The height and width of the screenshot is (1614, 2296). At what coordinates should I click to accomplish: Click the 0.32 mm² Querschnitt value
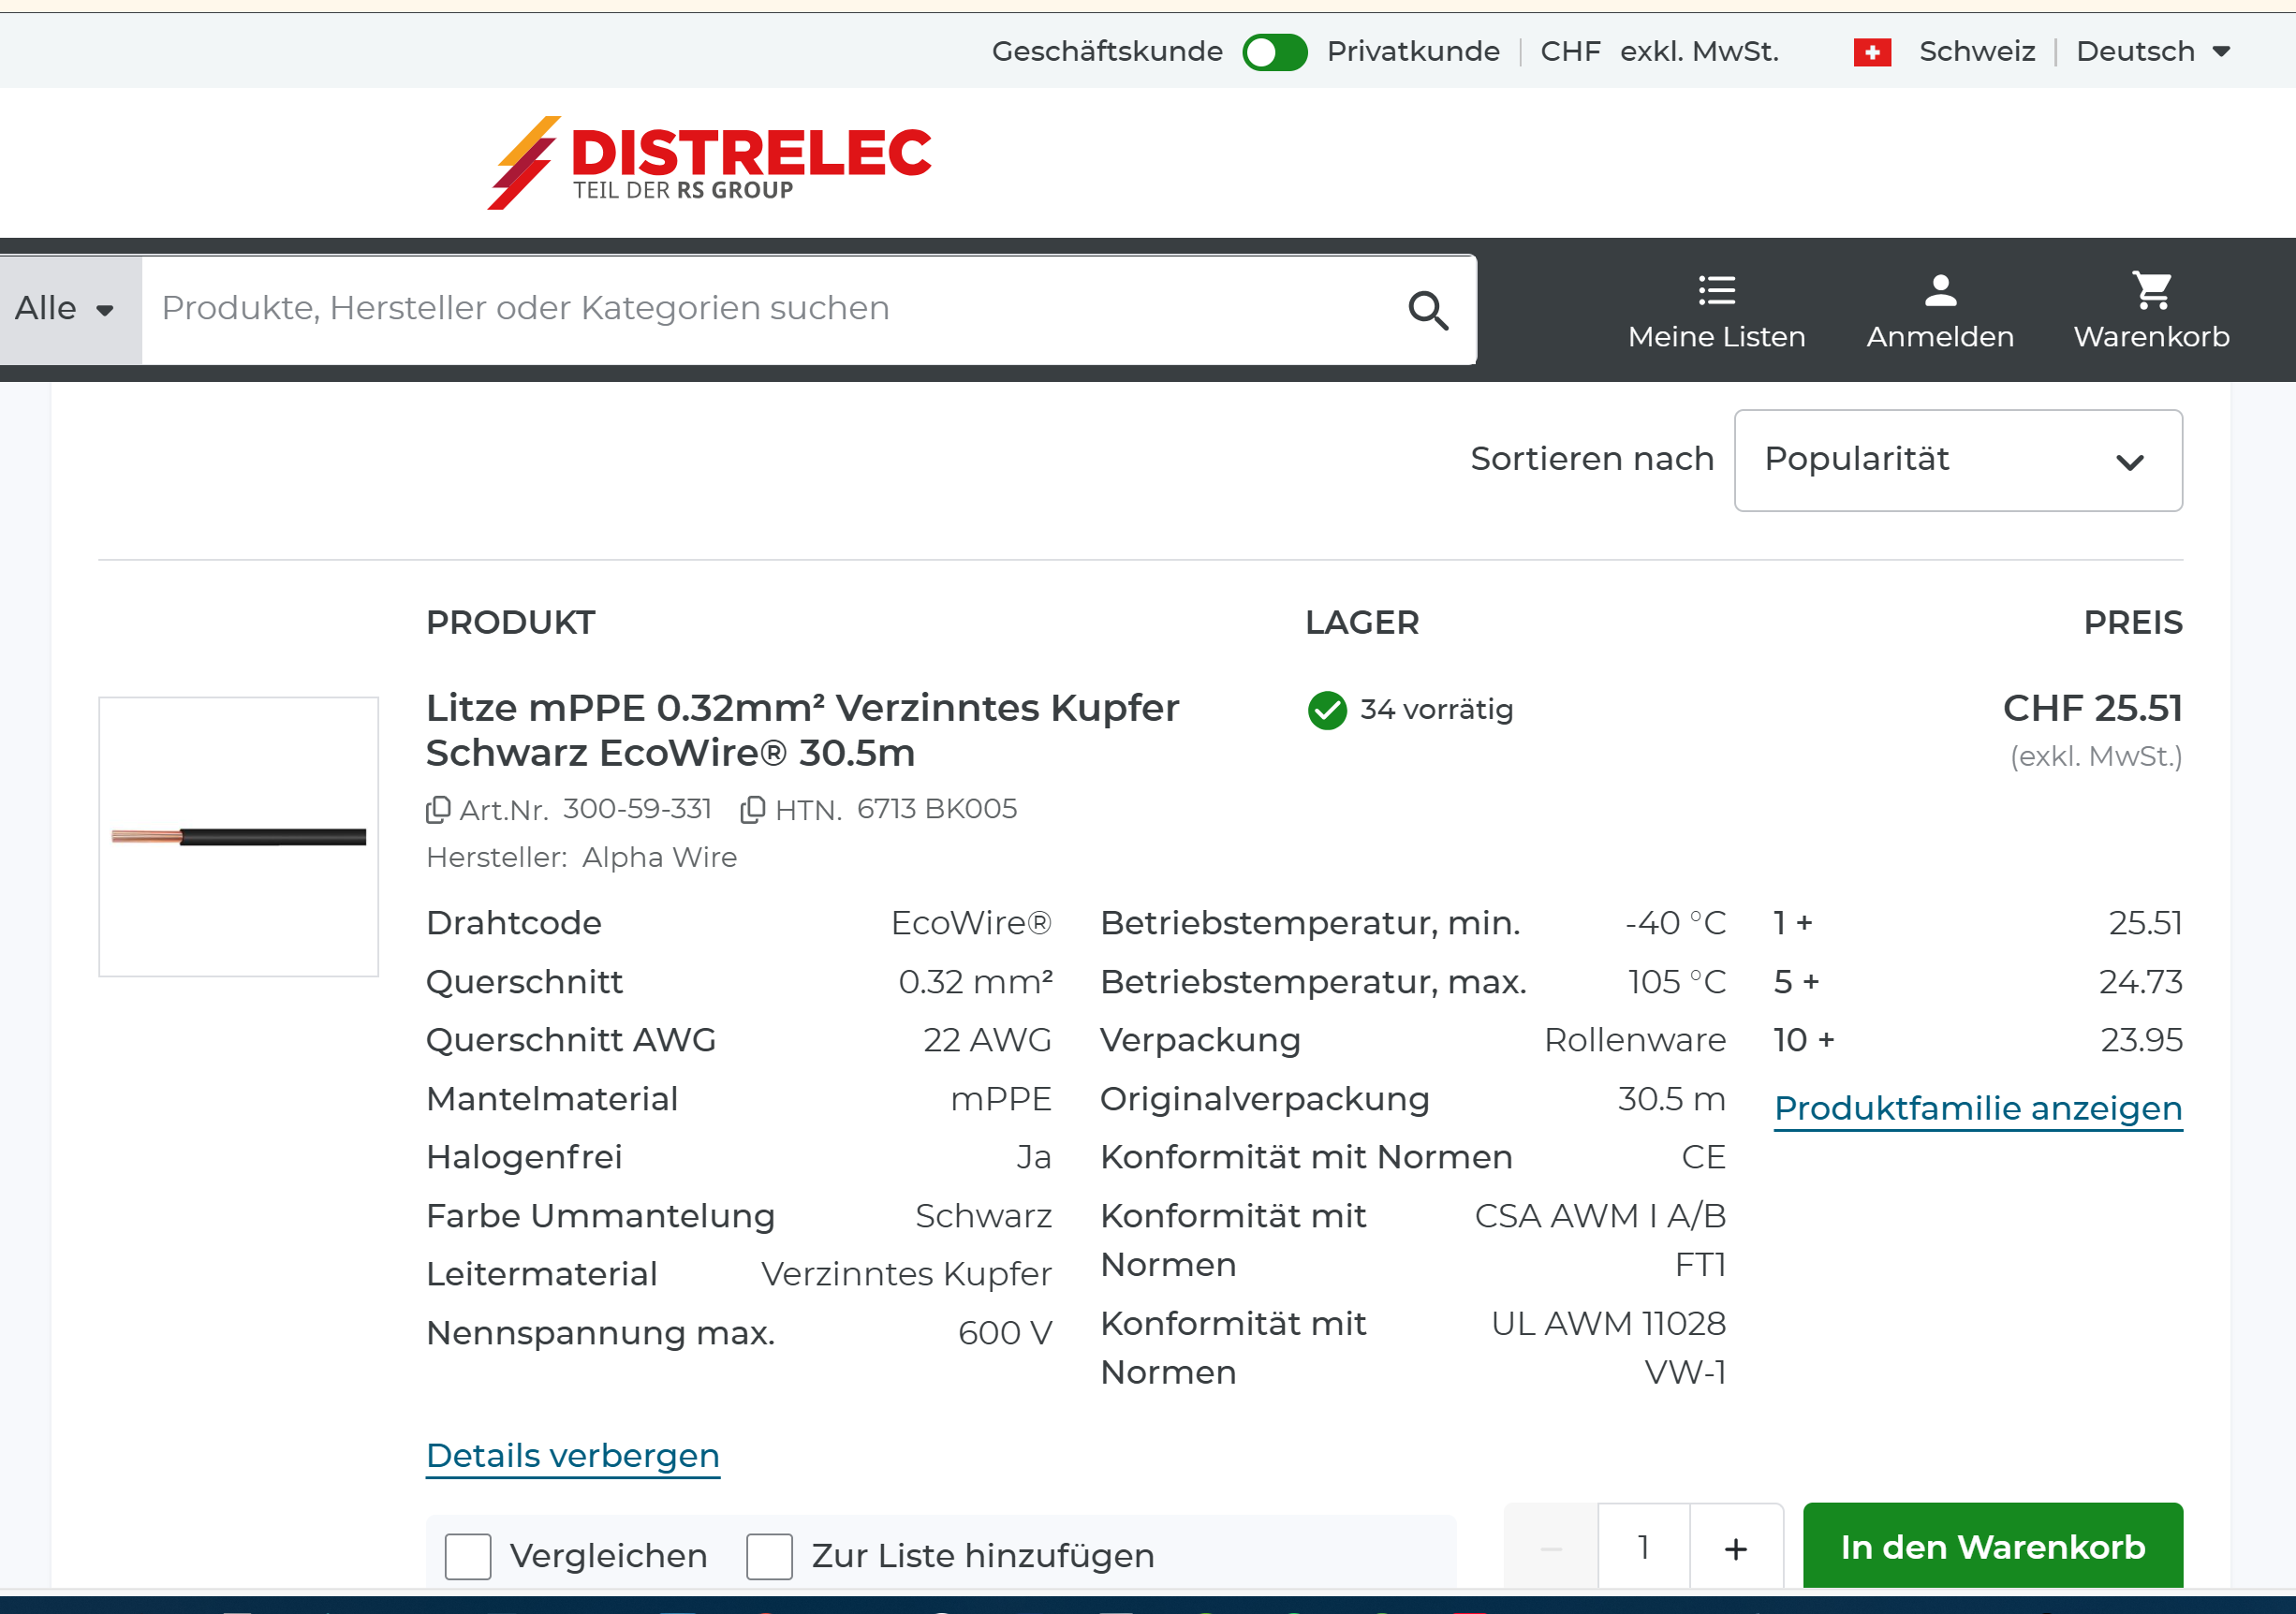tap(975, 982)
